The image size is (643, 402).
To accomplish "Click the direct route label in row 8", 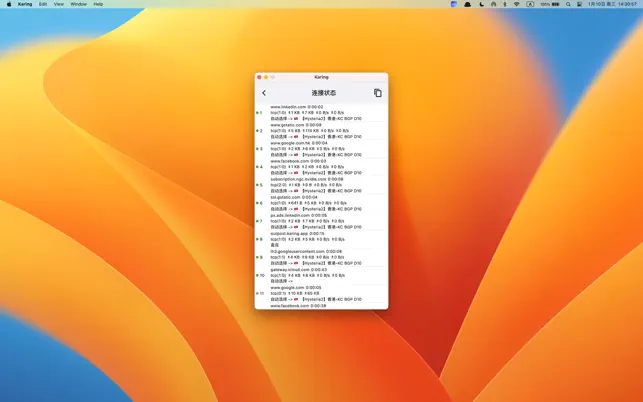I will 274,245.
